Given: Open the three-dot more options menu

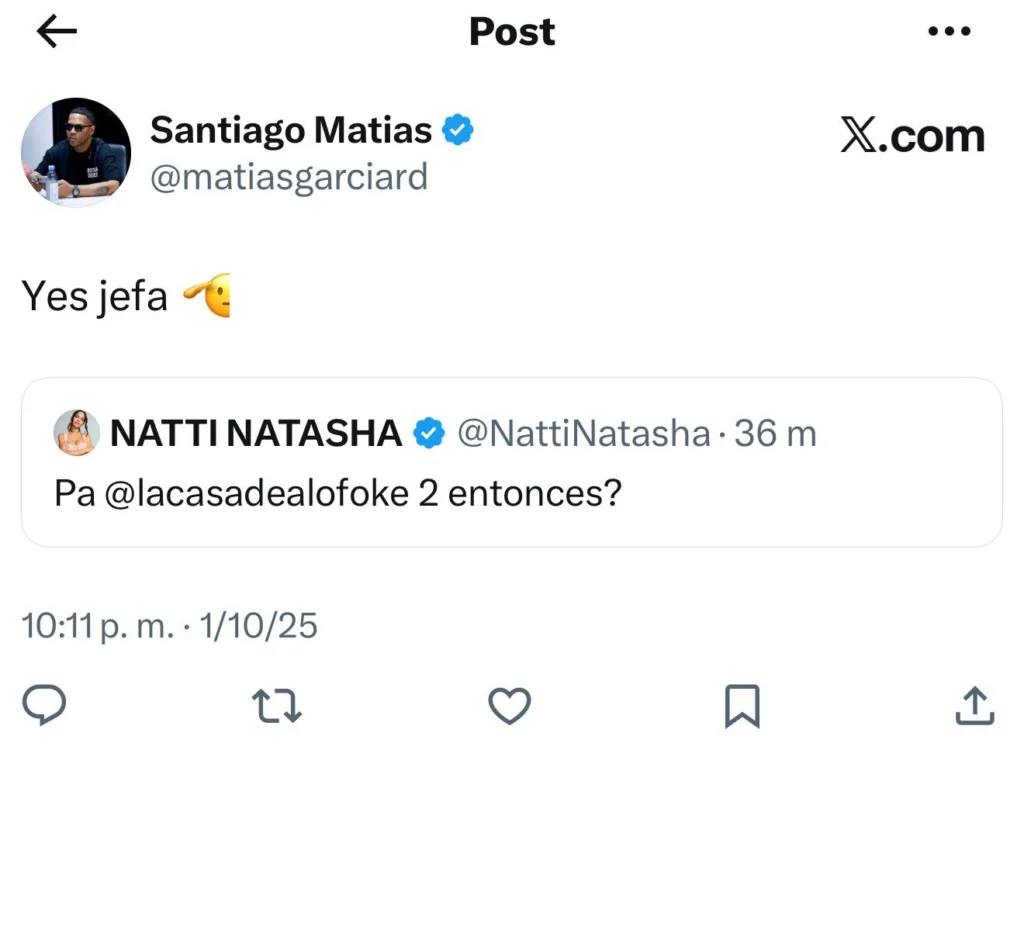Looking at the screenshot, I should (x=949, y=32).
